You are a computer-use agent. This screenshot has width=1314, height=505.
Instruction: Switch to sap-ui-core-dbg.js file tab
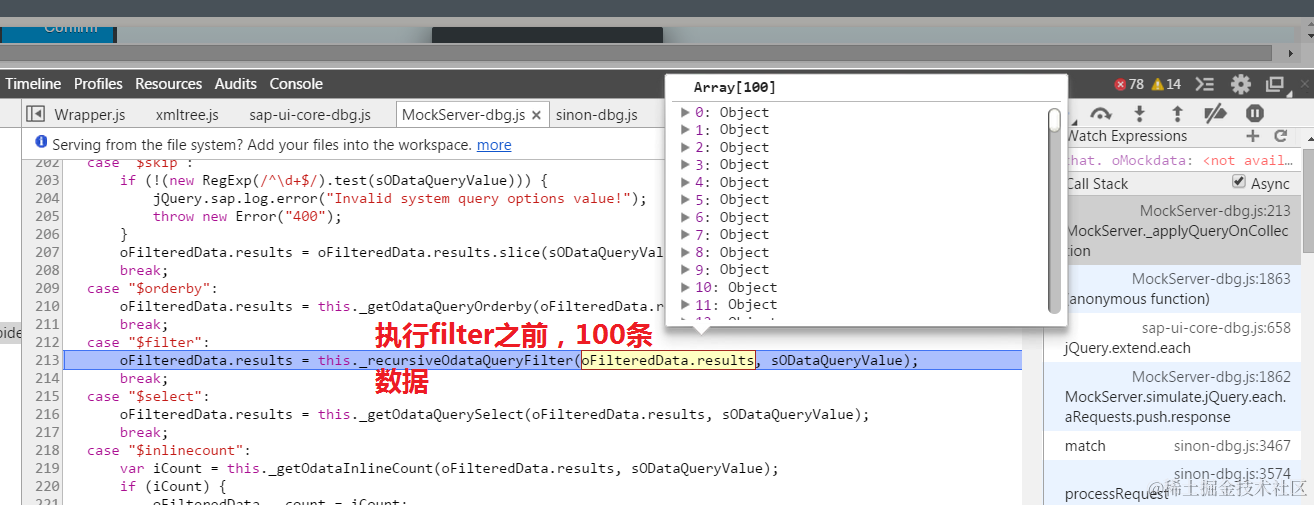pos(310,115)
